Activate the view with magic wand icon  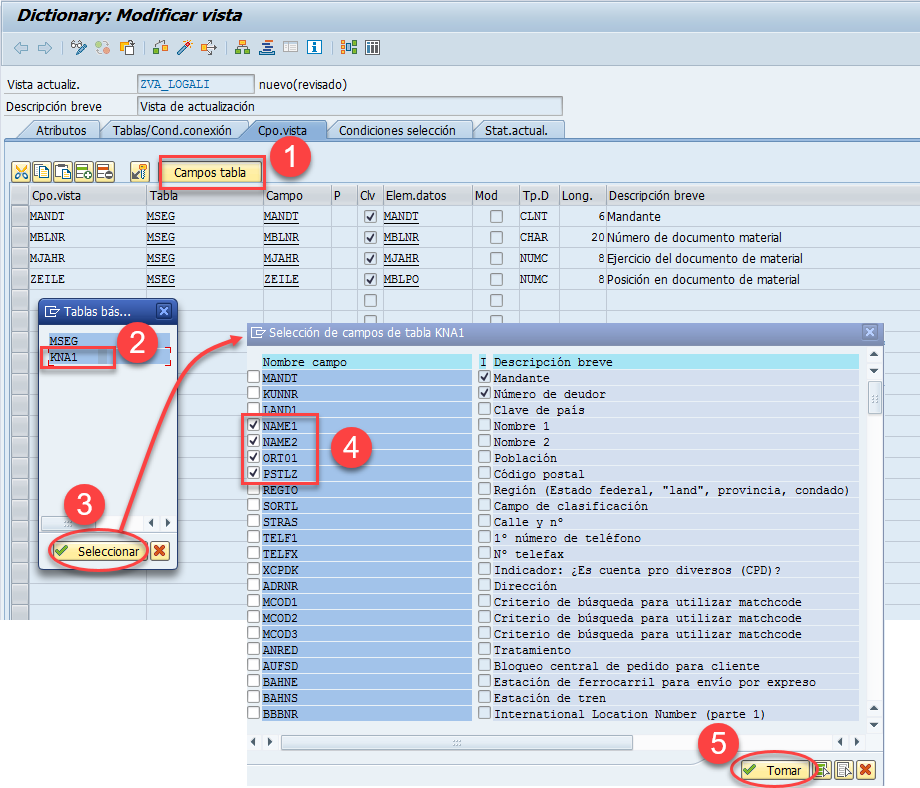point(185,48)
